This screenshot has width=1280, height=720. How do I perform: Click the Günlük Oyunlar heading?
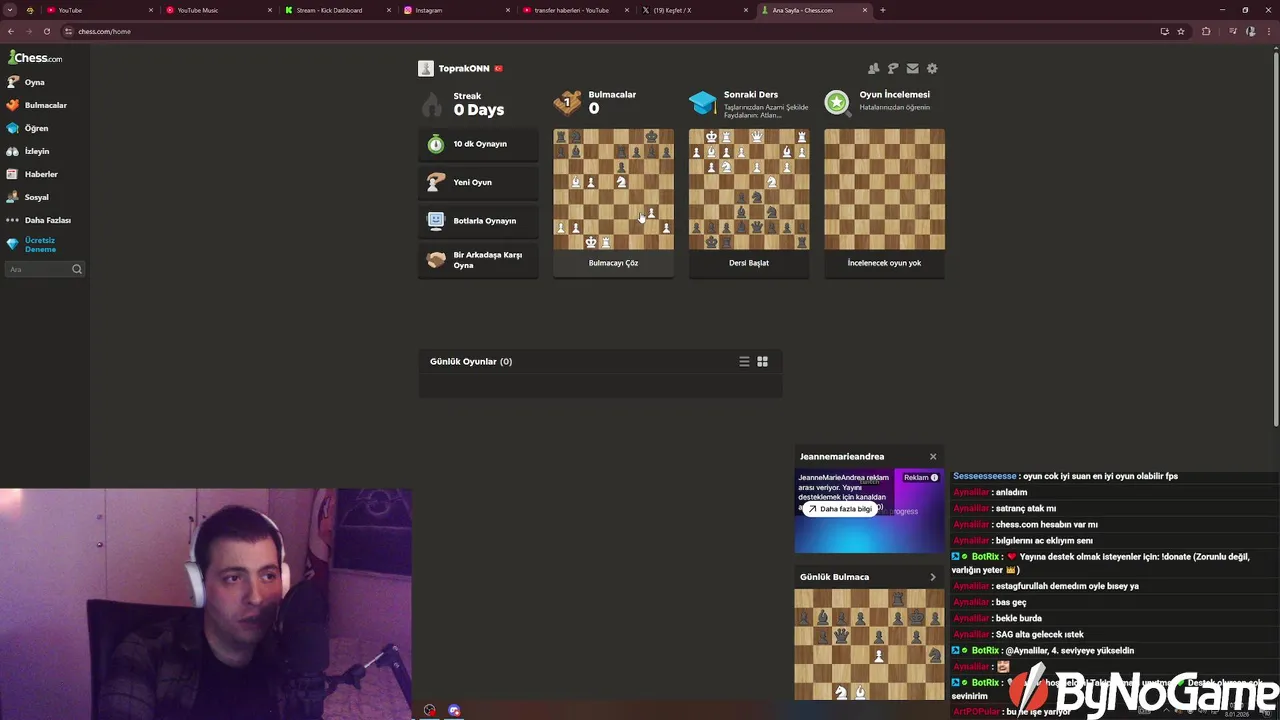click(471, 361)
